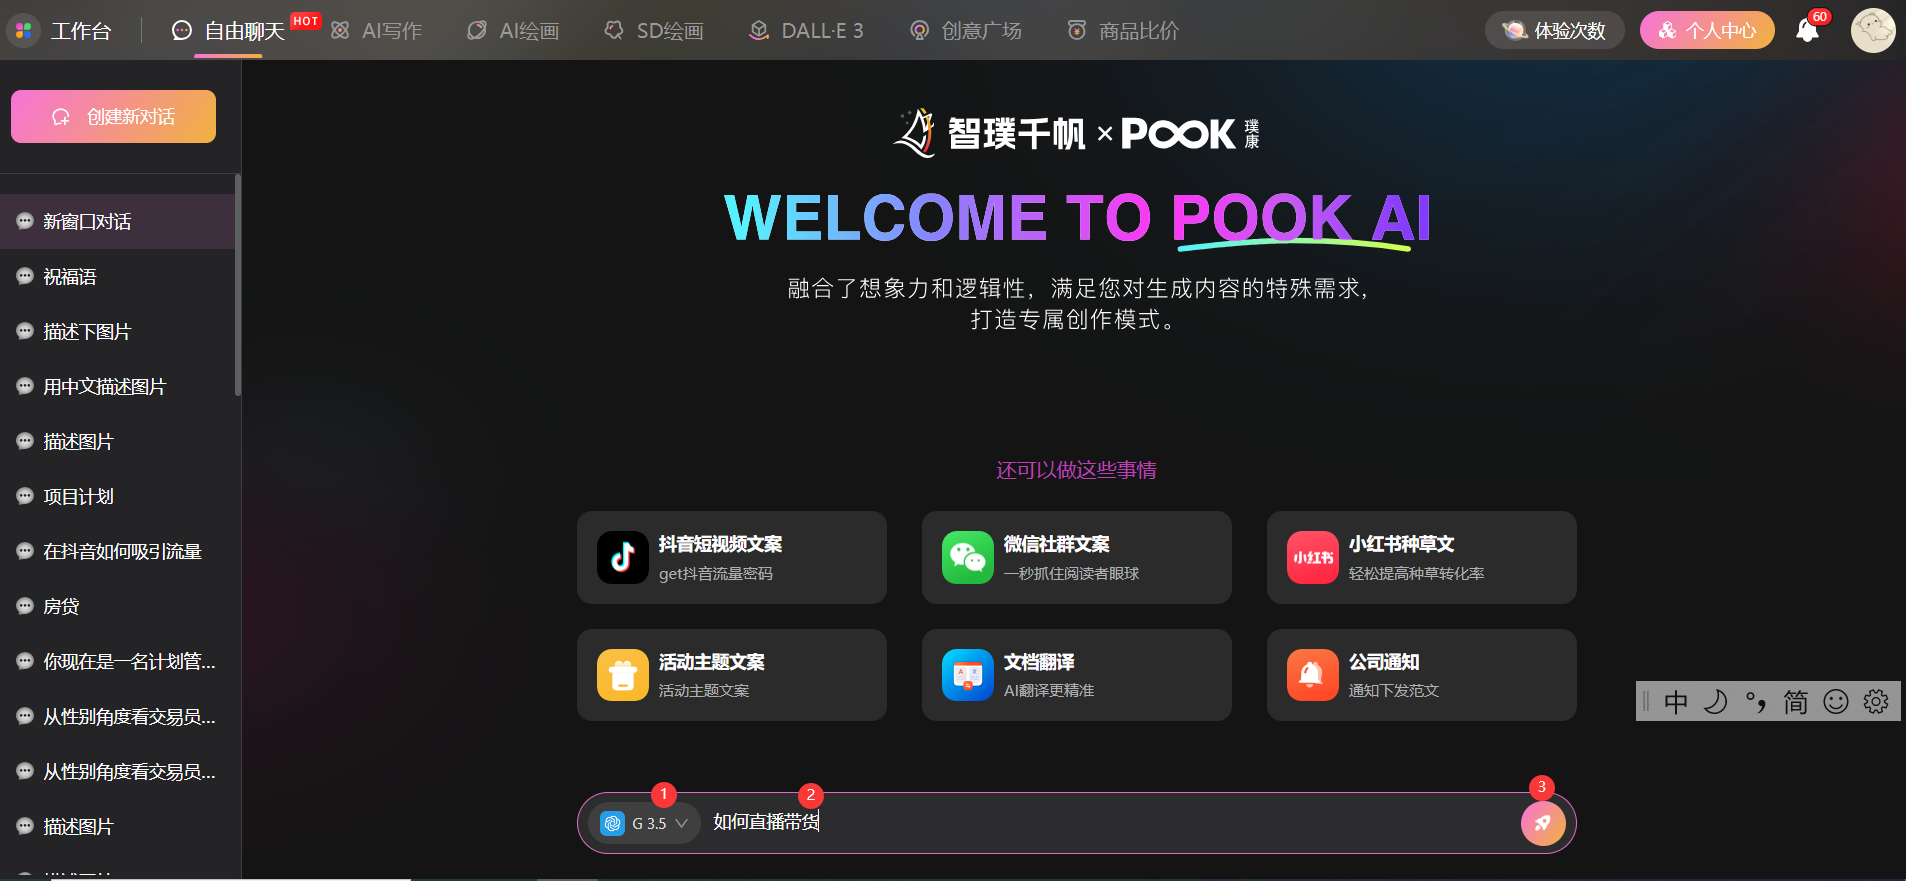Click the 活动主题文案 gift icon

click(x=622, y=675)
